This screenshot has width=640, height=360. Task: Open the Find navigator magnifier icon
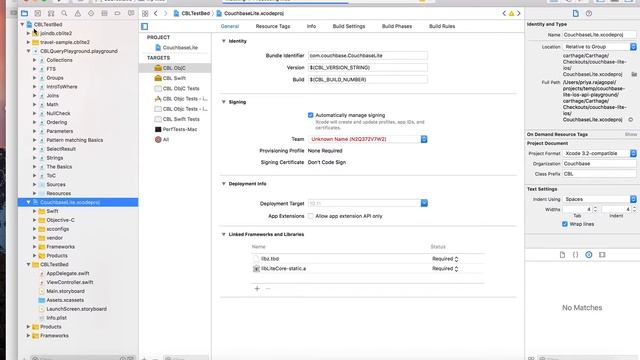(64, 13)
